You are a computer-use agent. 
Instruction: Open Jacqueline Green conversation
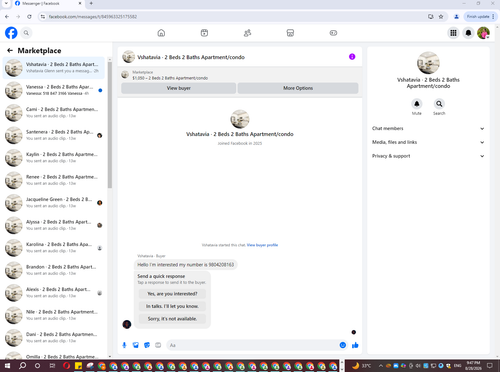click(x=54, y=203)
